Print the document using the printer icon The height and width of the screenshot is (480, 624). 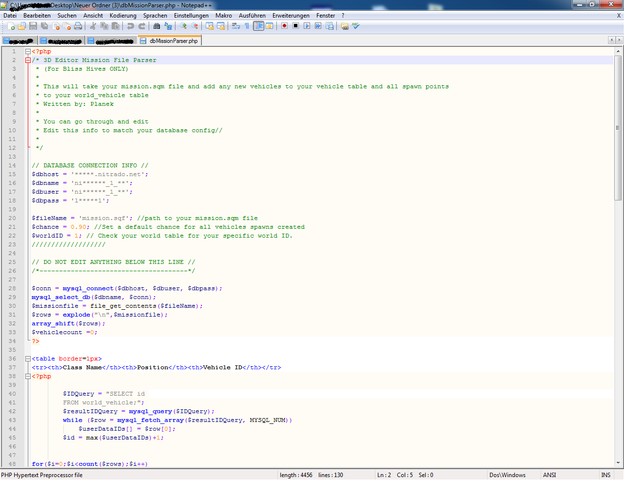pyautogui.click(x=78, y=26)
